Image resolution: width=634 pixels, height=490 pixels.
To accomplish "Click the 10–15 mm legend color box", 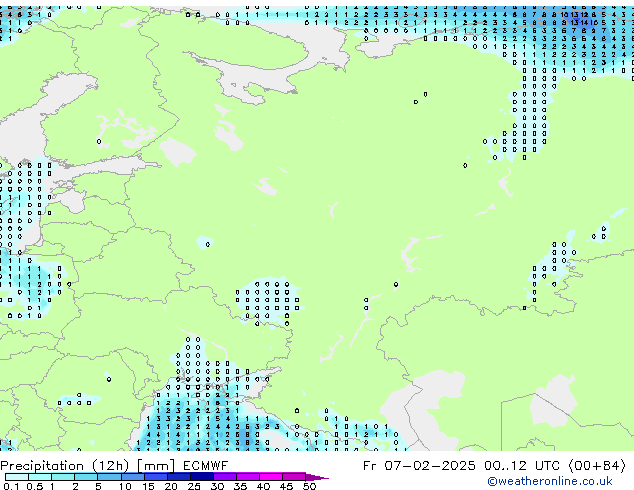I will coord(132,477).
